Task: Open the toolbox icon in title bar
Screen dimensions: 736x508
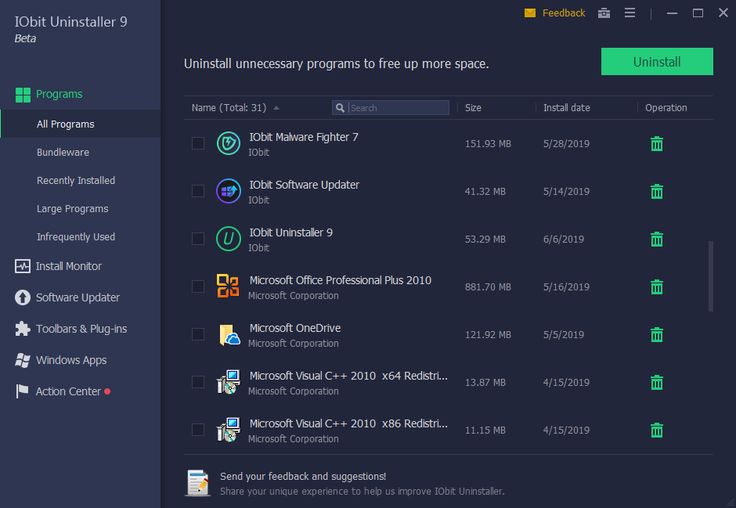Action: [x=604, y=13]
